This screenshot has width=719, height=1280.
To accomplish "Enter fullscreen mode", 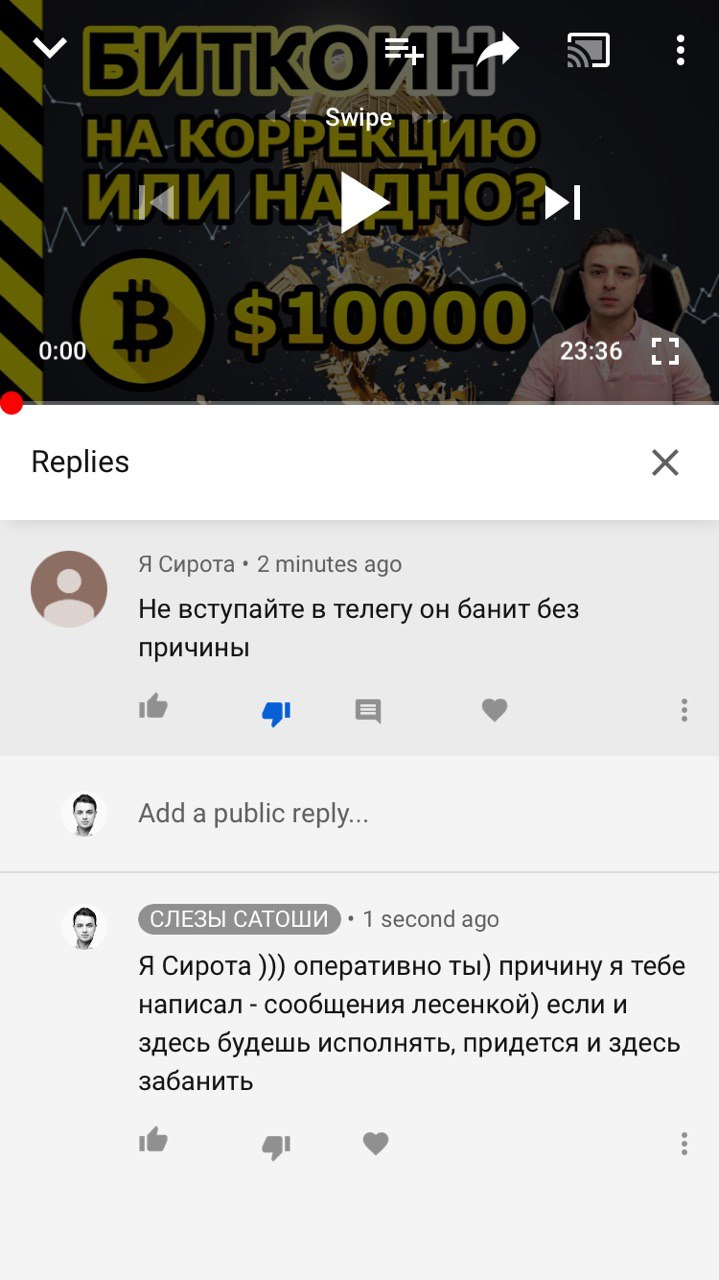I will (x=665, y=351).
